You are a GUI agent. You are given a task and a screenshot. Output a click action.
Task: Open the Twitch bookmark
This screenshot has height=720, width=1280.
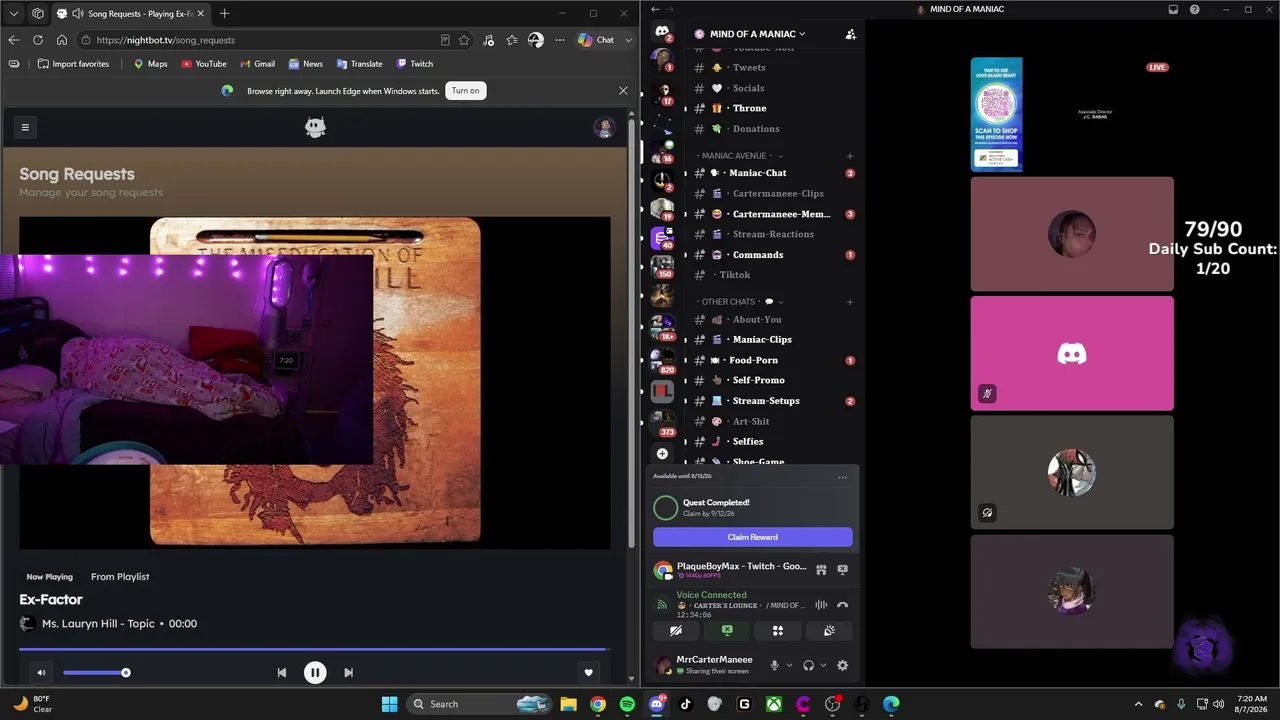click(415, 64)
